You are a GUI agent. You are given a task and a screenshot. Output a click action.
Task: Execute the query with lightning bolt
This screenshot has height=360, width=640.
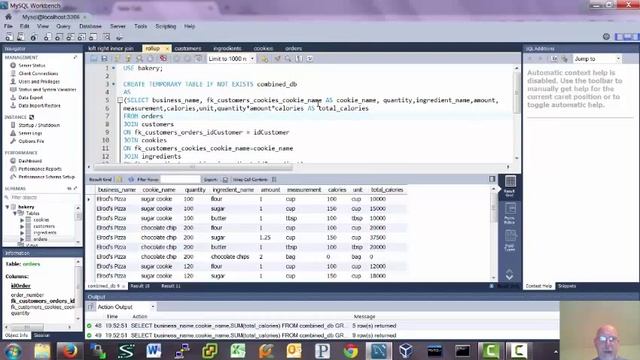tap(117, 59)
